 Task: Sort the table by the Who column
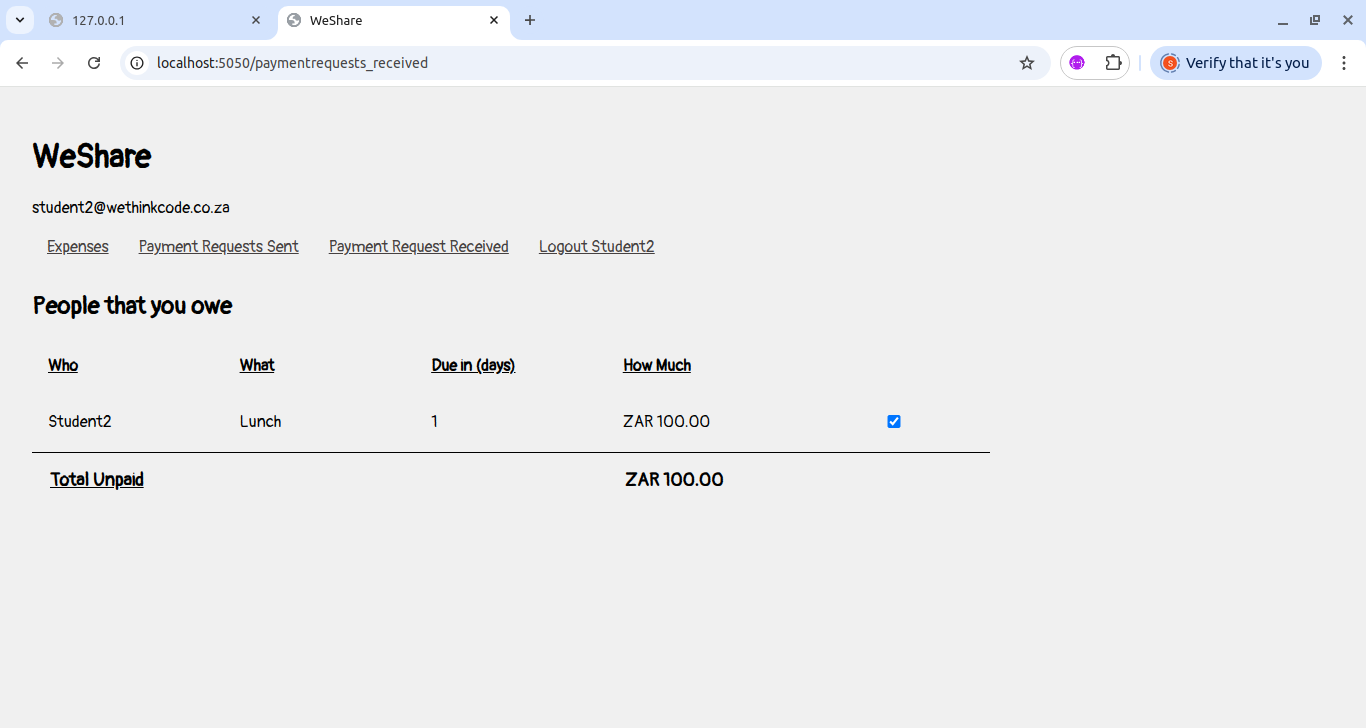(x=63, y=365)
